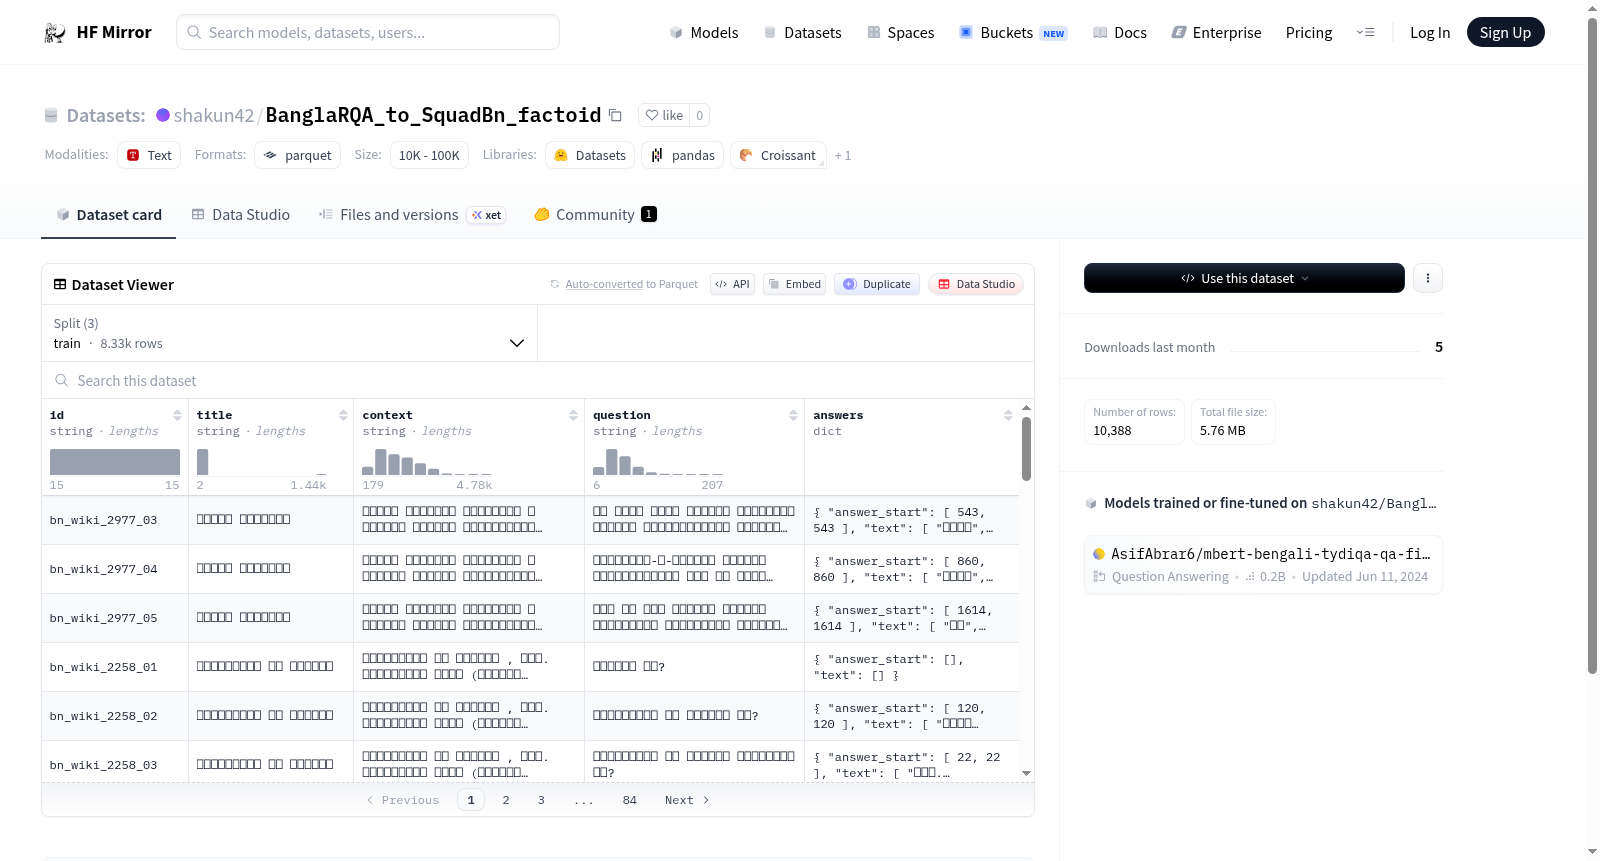
Task: Open Docs in the navigation
Action: [x=1120, y=33]
